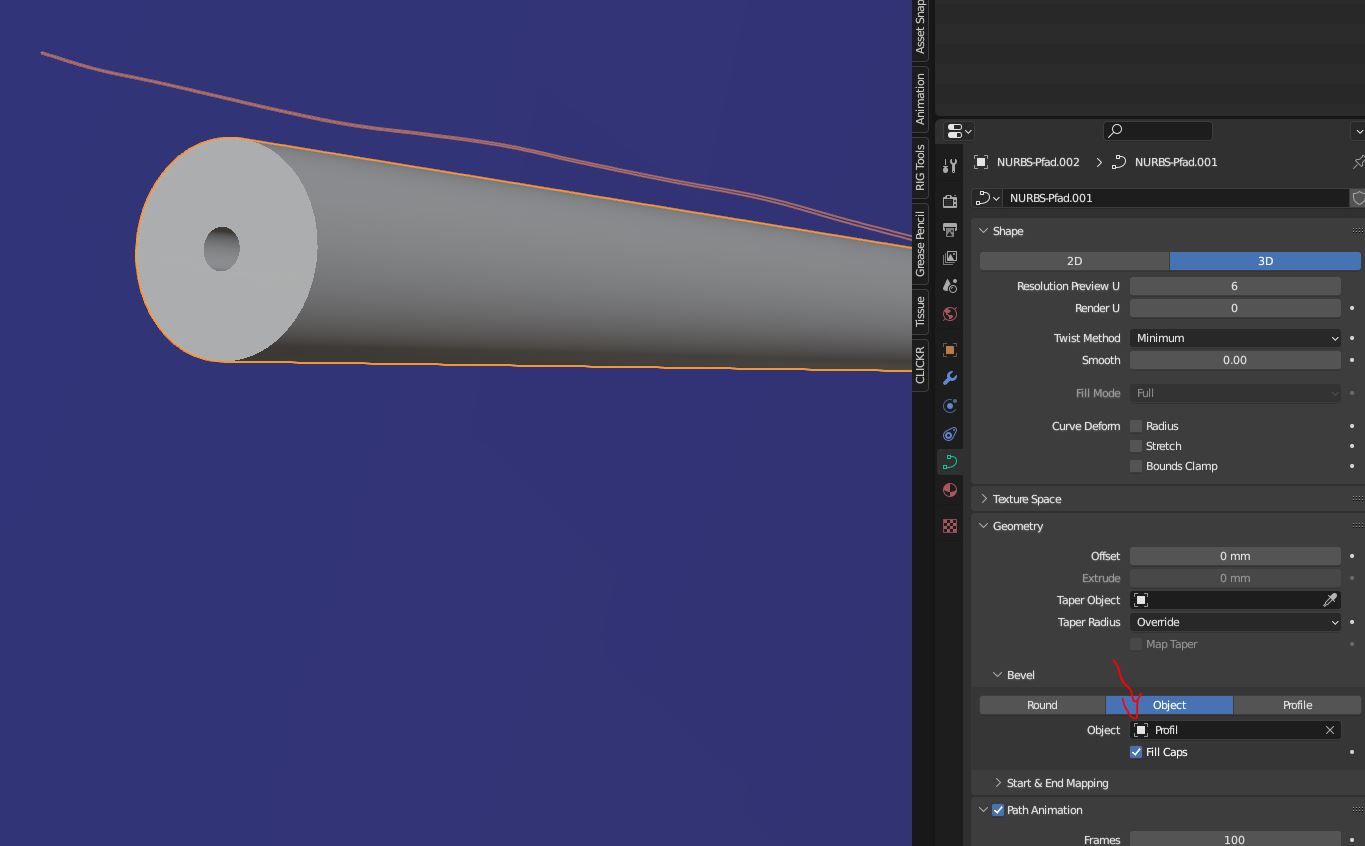
Task: Open the World properties tab
Action: tap(950, 314)
